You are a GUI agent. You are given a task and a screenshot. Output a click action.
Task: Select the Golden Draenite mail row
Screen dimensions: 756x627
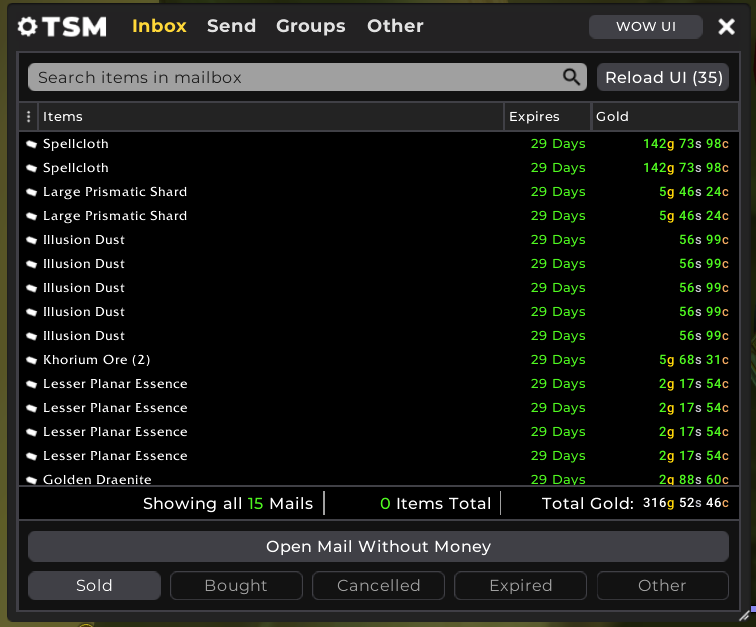click(378, 477)
